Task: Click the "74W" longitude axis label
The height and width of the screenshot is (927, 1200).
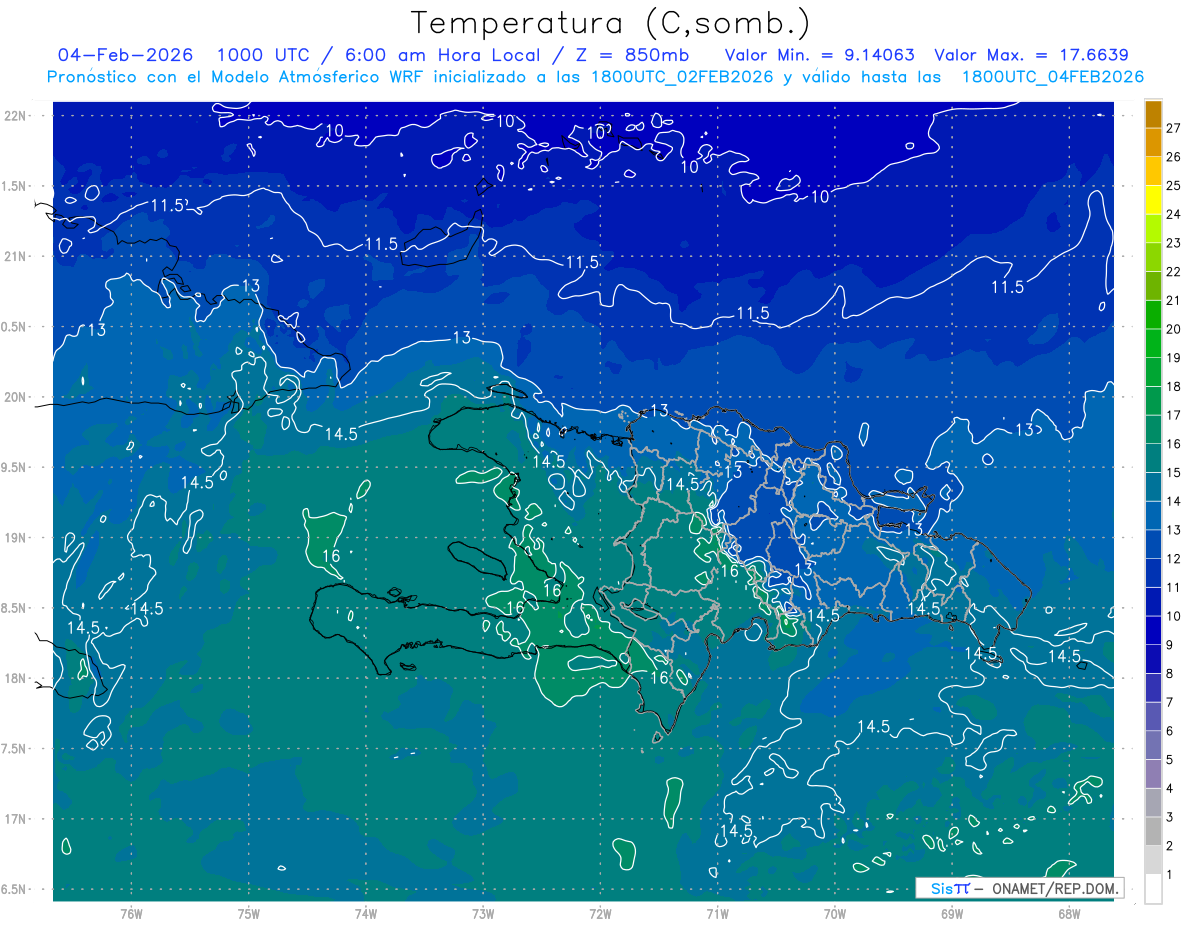Action: coord(365,913)
